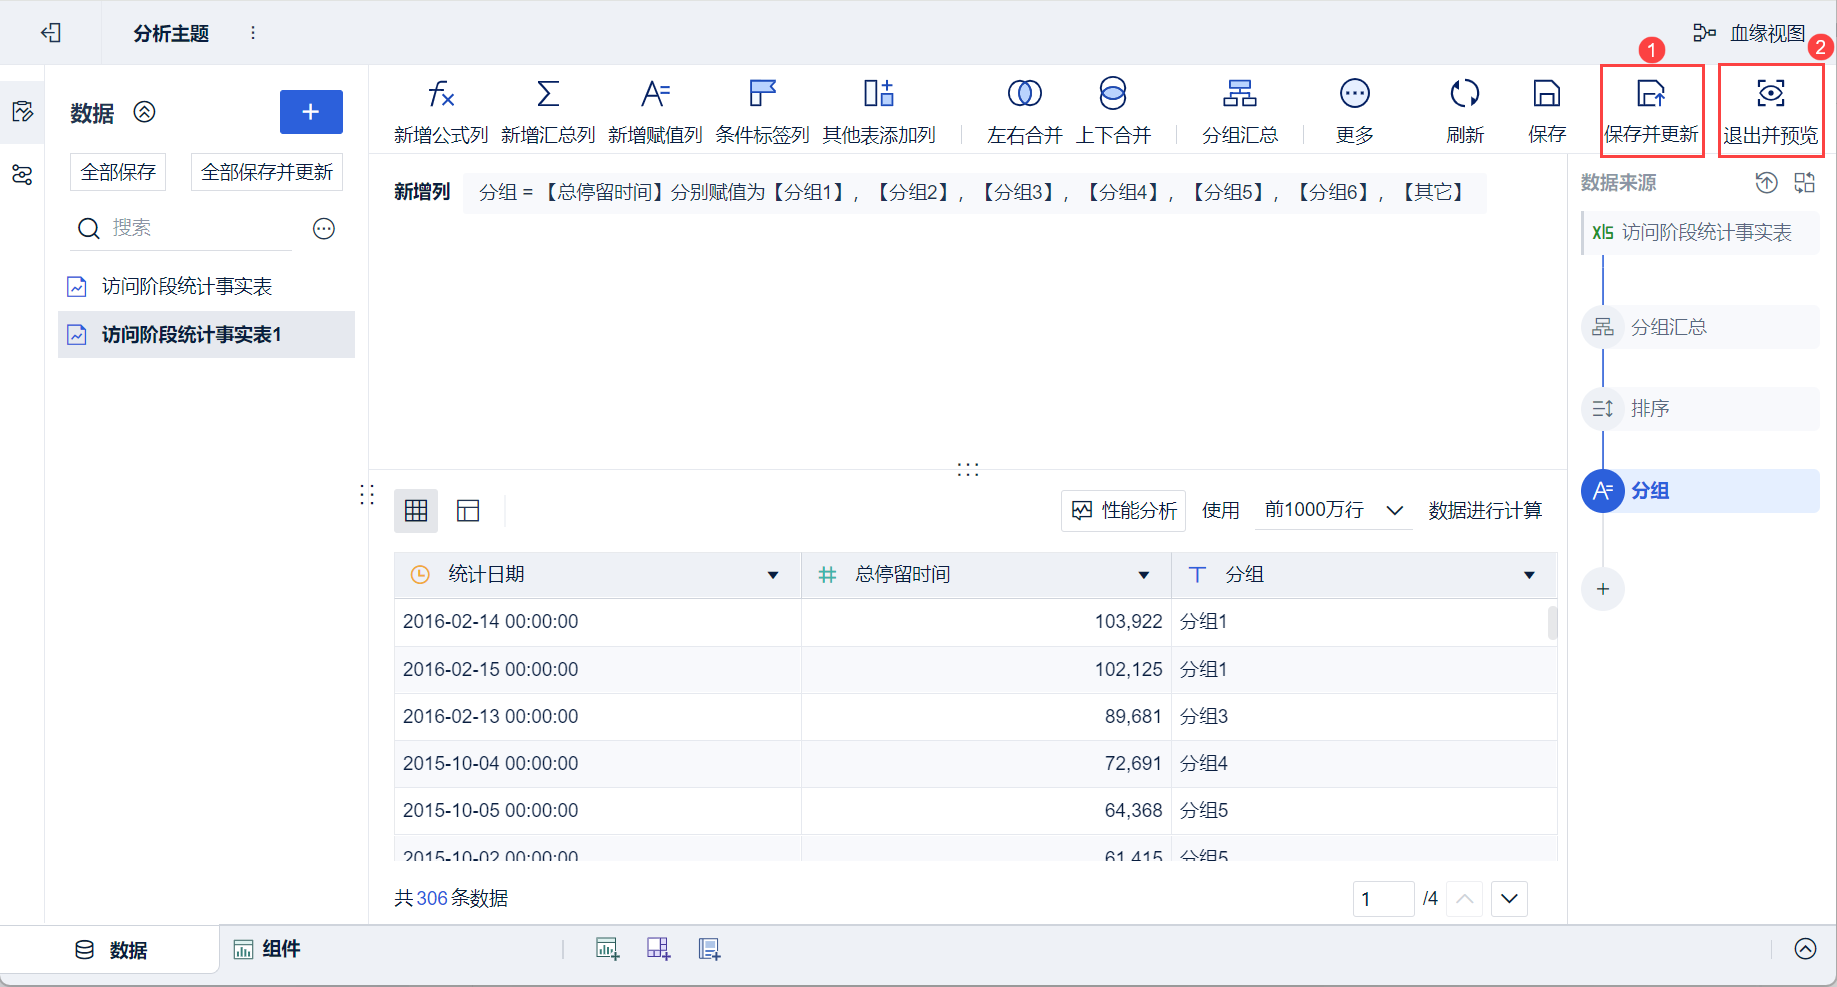Screen dimensions: 1837x987
Task: Add an assignment column (新增赋值列)
Action: pyautogui.click(x=655, y=112)
